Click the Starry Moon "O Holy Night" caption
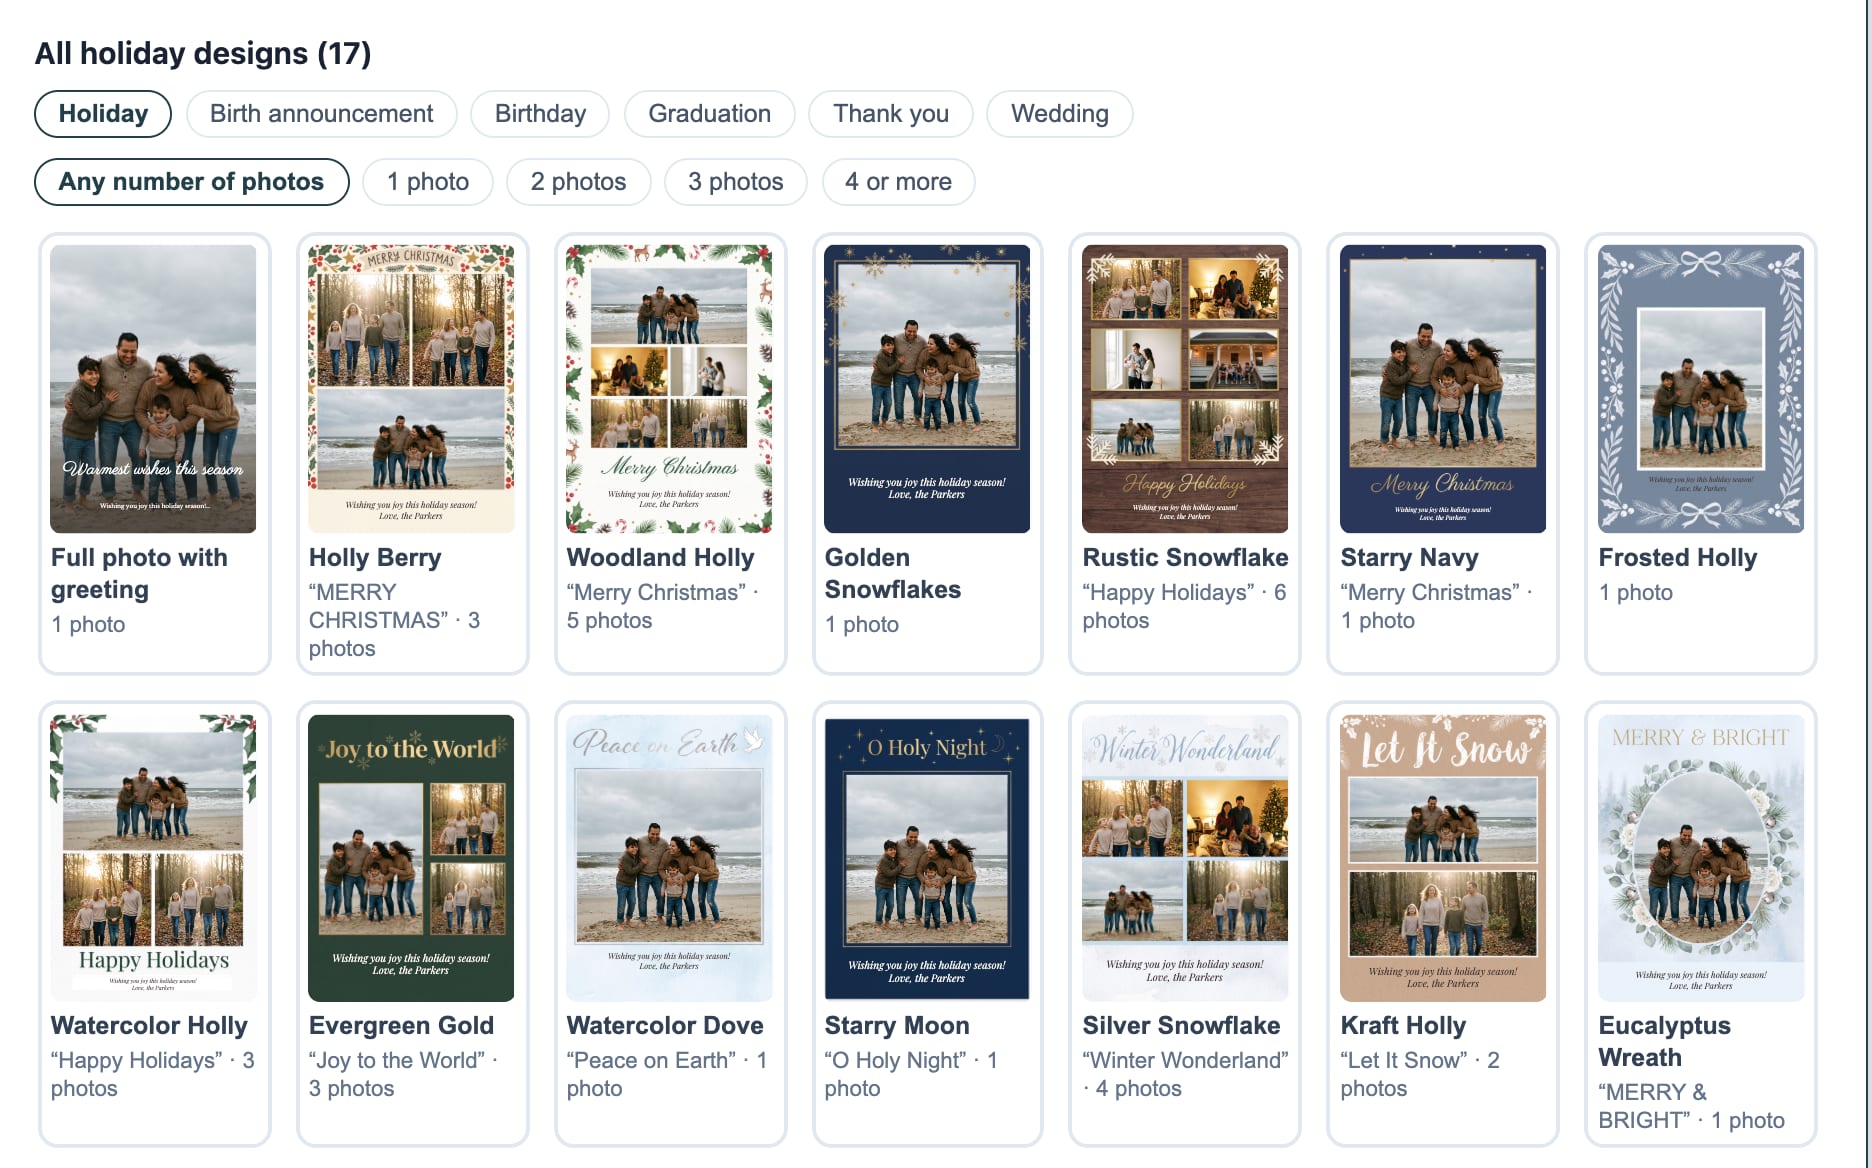 point(911,1075)
